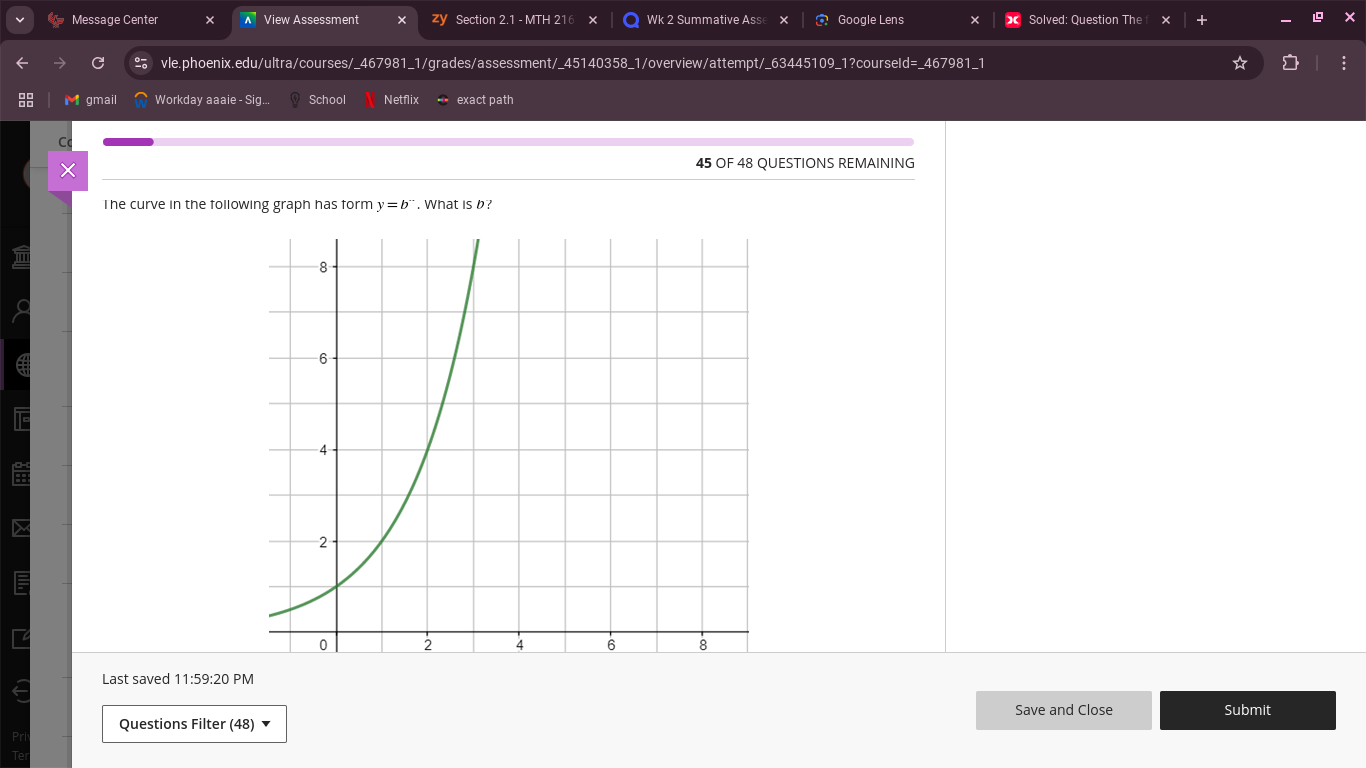Open the profile sidebar icon
1366x768 pixels.
coord(20,311)
